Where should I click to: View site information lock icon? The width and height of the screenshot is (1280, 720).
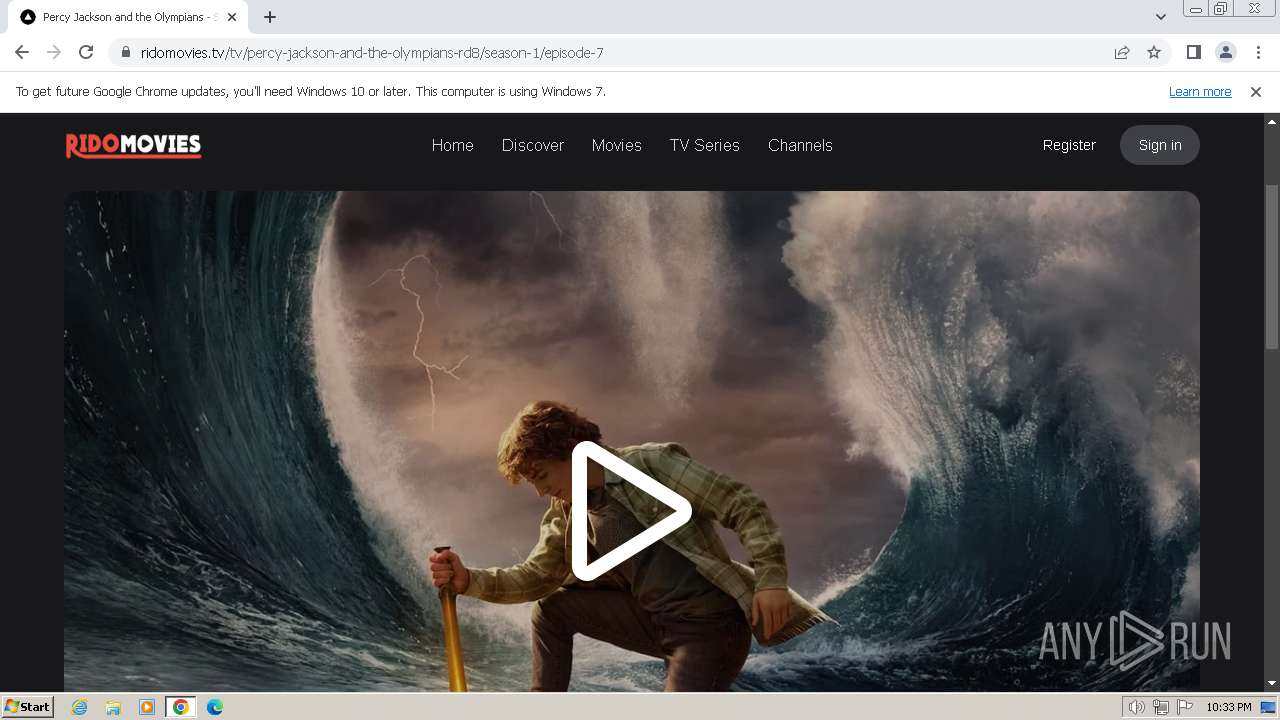pyautogui.click(x=125, y=52)
